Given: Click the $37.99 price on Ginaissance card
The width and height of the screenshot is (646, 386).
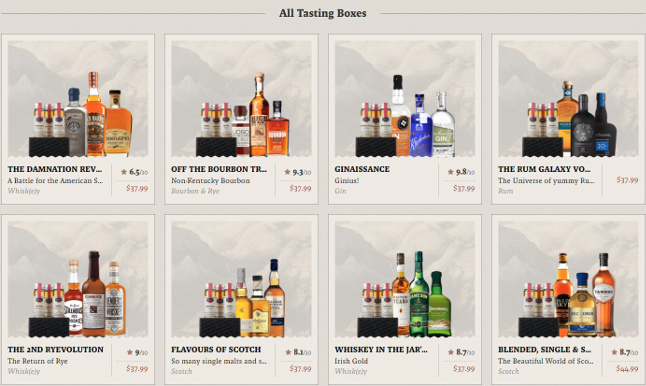Looking at the screenshot, I should pyautogui.click(x=464, y=188).
